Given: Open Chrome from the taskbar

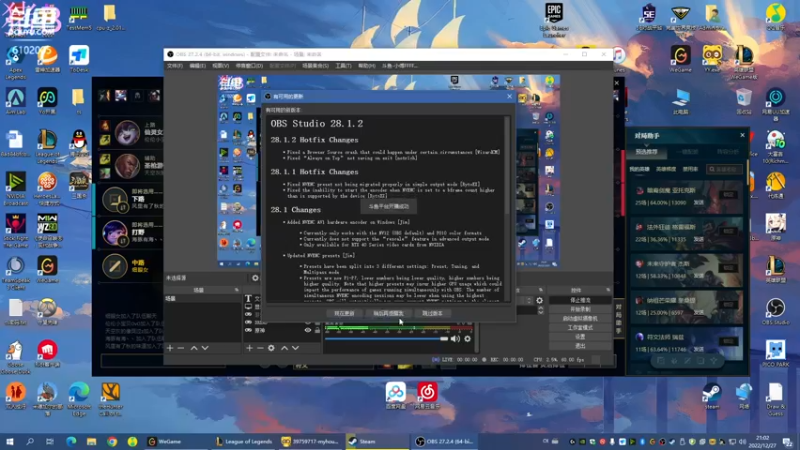Looking at the screenshot, I should click(112, 441).
